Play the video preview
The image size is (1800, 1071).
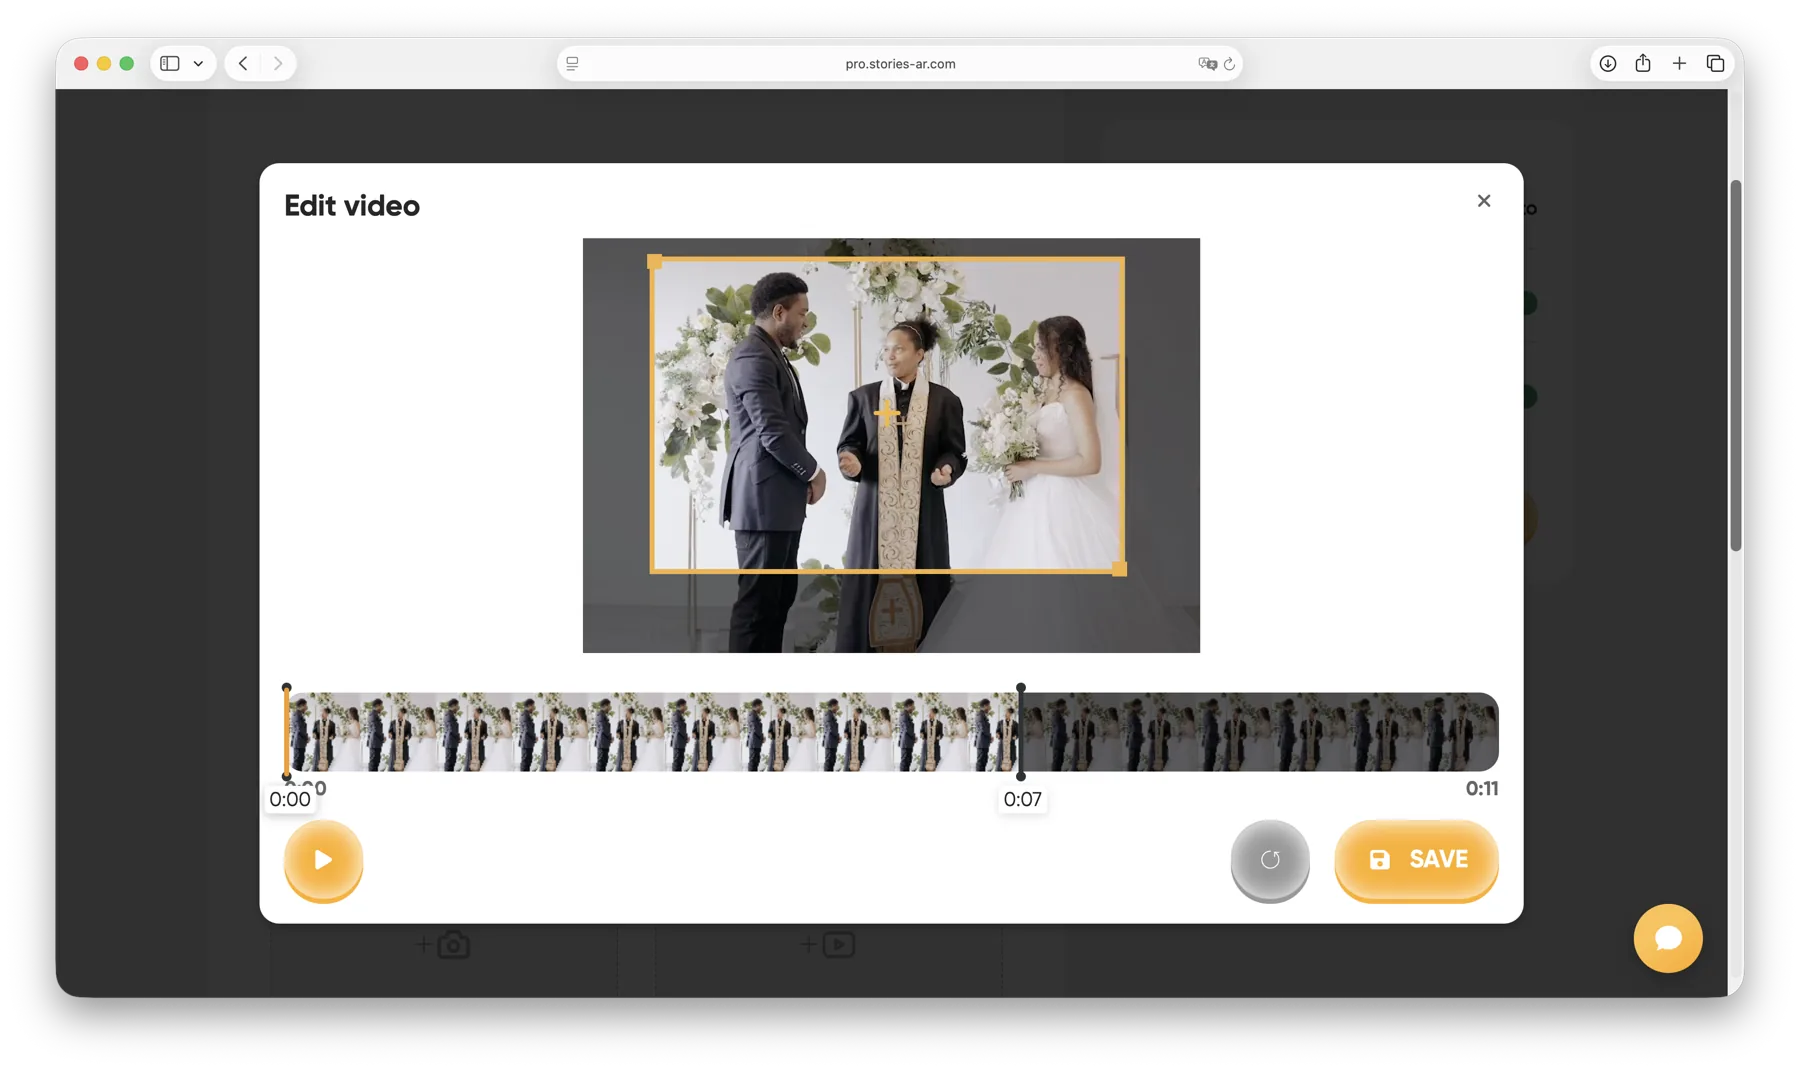click(x=323, y=860)
